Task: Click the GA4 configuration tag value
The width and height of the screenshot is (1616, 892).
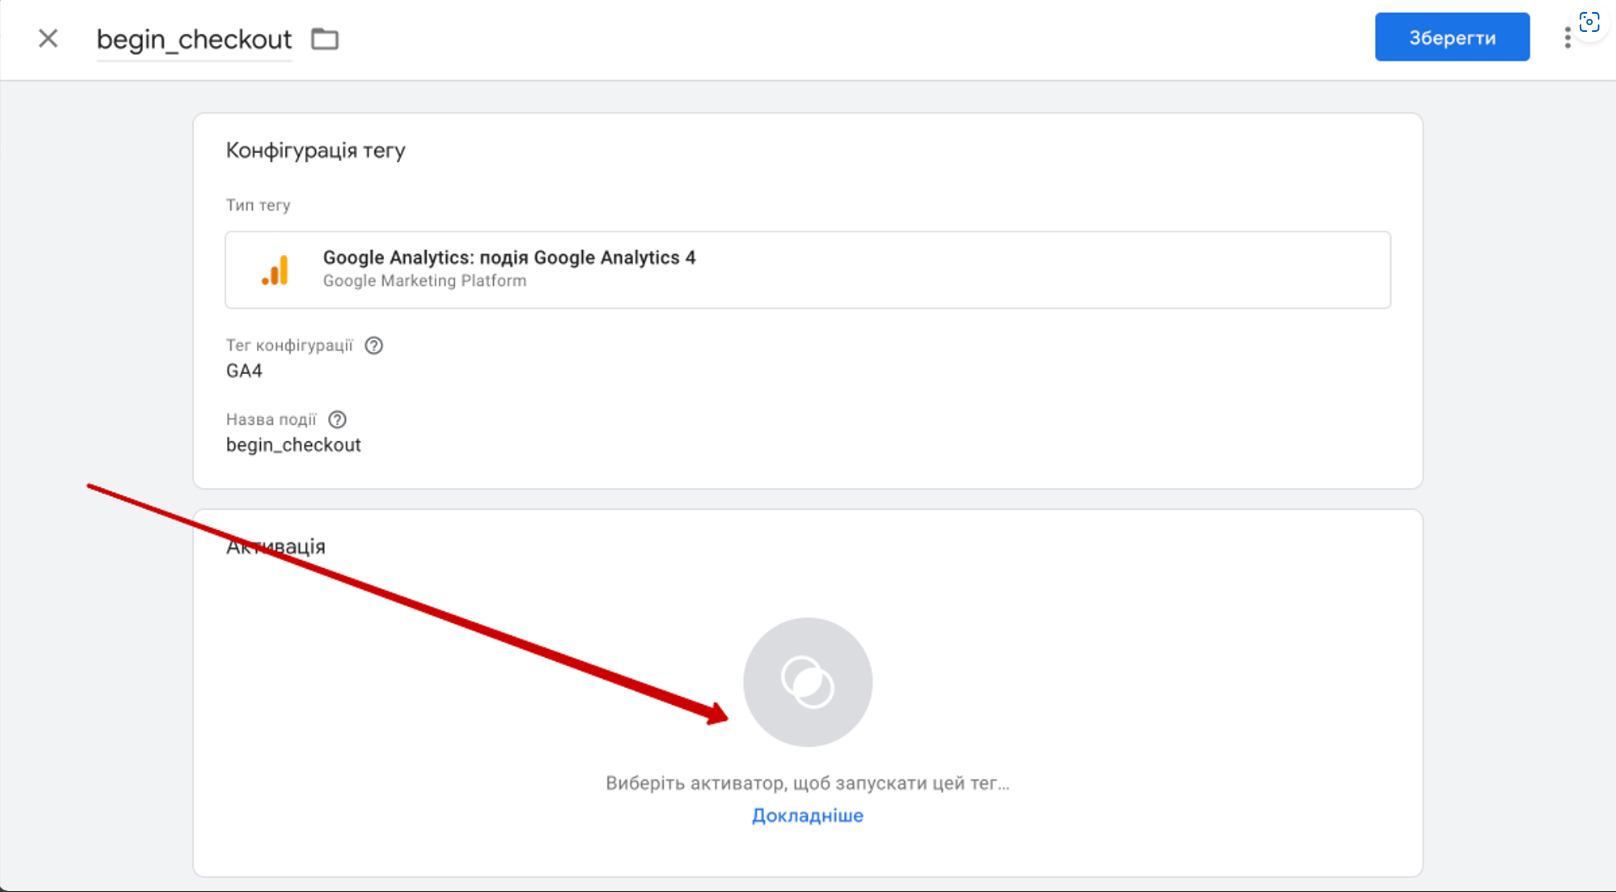Action: point(244,371)
